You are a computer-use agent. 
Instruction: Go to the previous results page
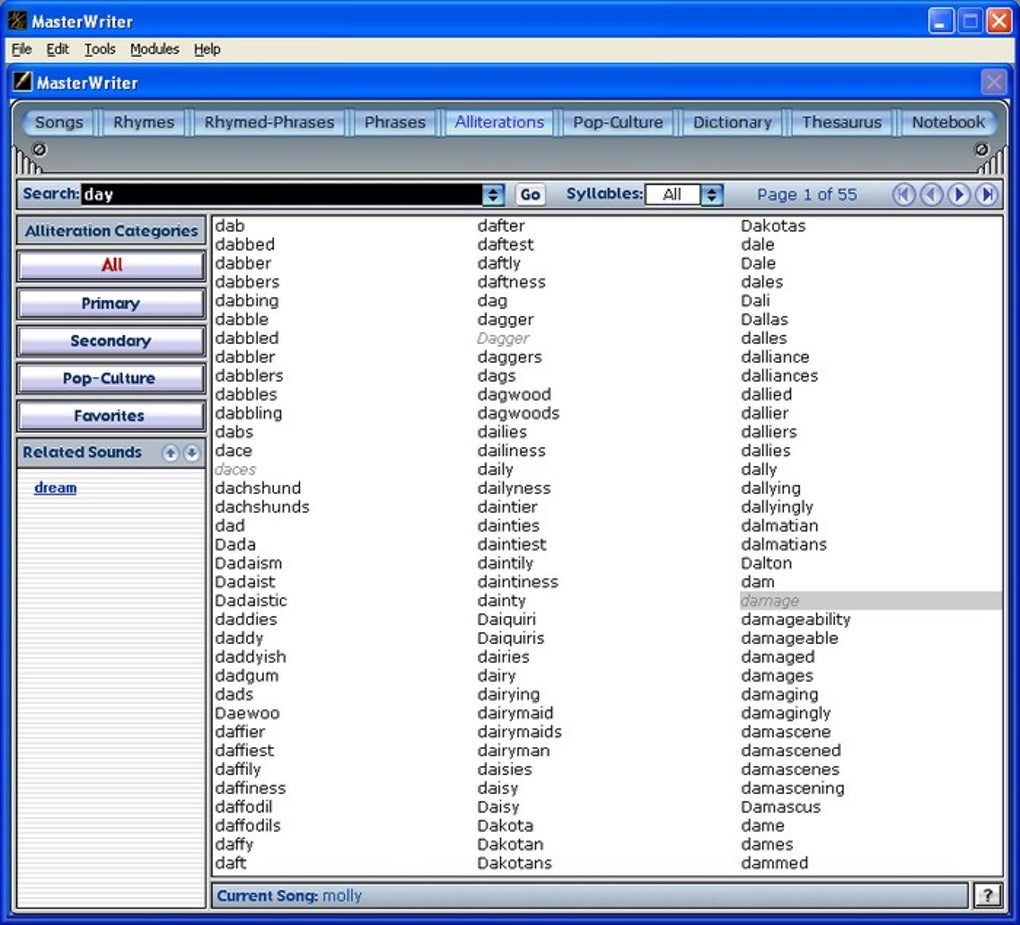coord(931,194)
